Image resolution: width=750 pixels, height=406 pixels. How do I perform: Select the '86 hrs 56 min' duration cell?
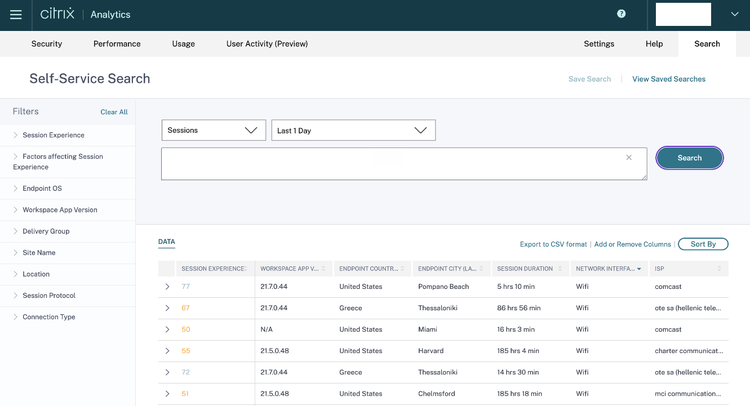click(518, 308)
